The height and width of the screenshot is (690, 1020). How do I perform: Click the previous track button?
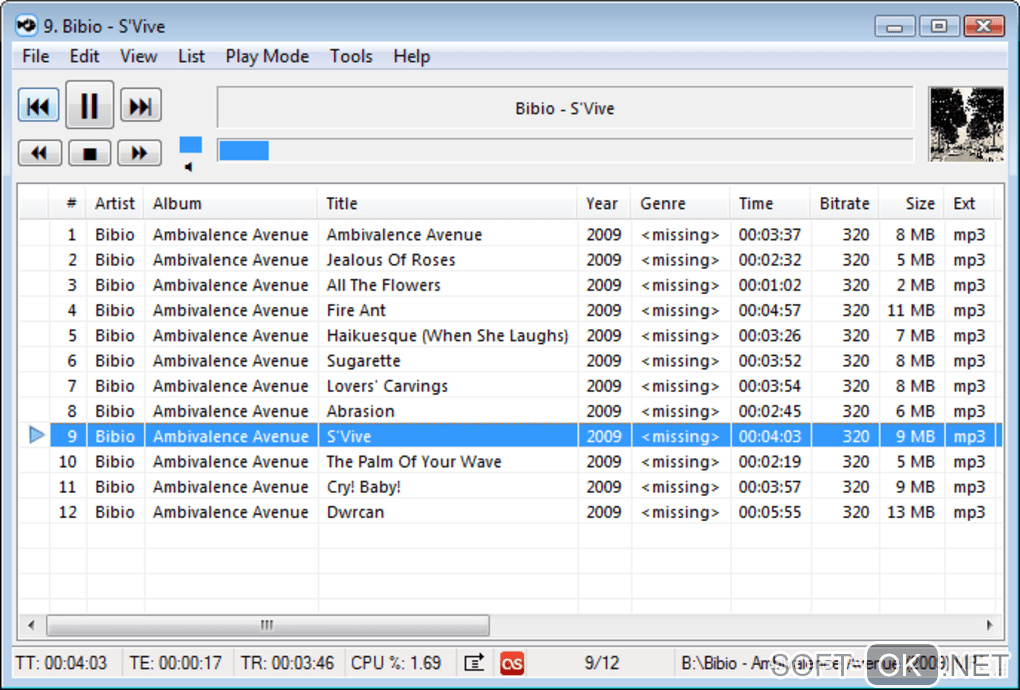pyautogui.click(x=38, y=105)
